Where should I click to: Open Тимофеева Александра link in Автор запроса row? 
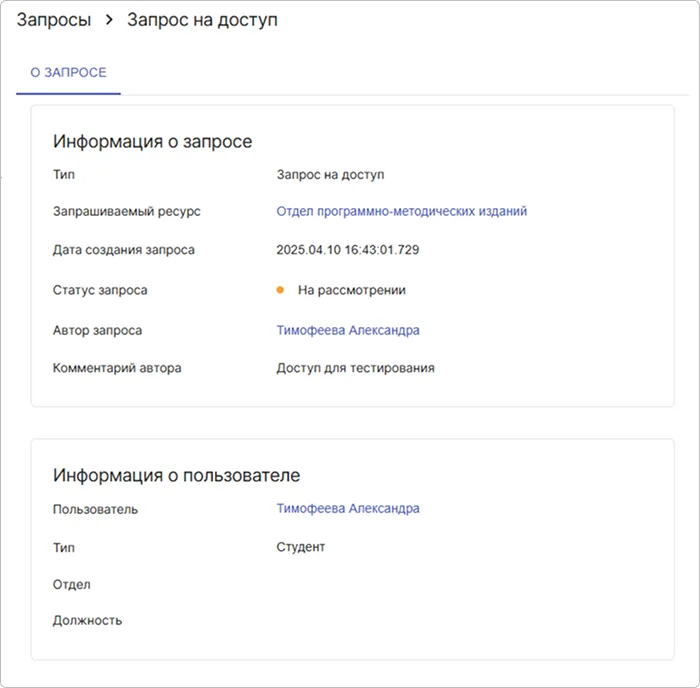tap(347, 330)
